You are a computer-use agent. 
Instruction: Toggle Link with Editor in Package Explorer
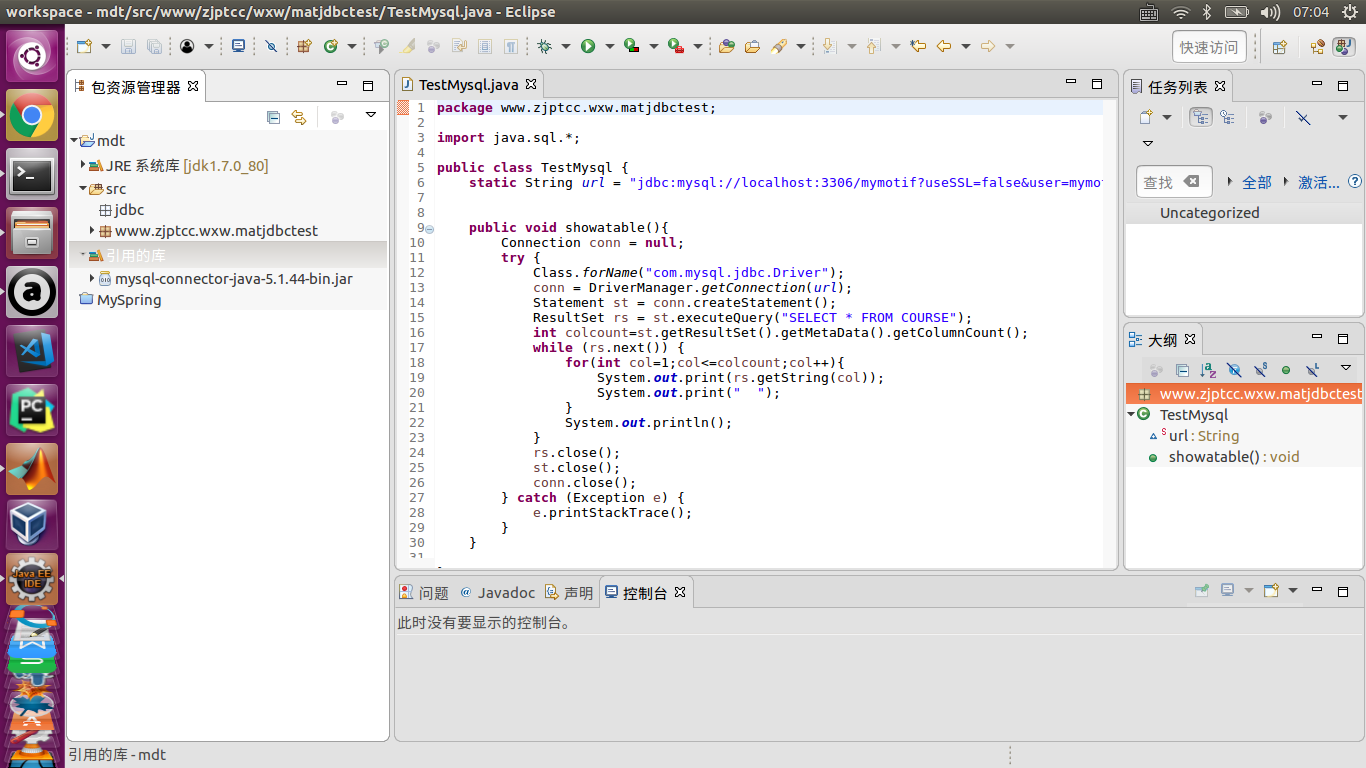click(298, 117)
